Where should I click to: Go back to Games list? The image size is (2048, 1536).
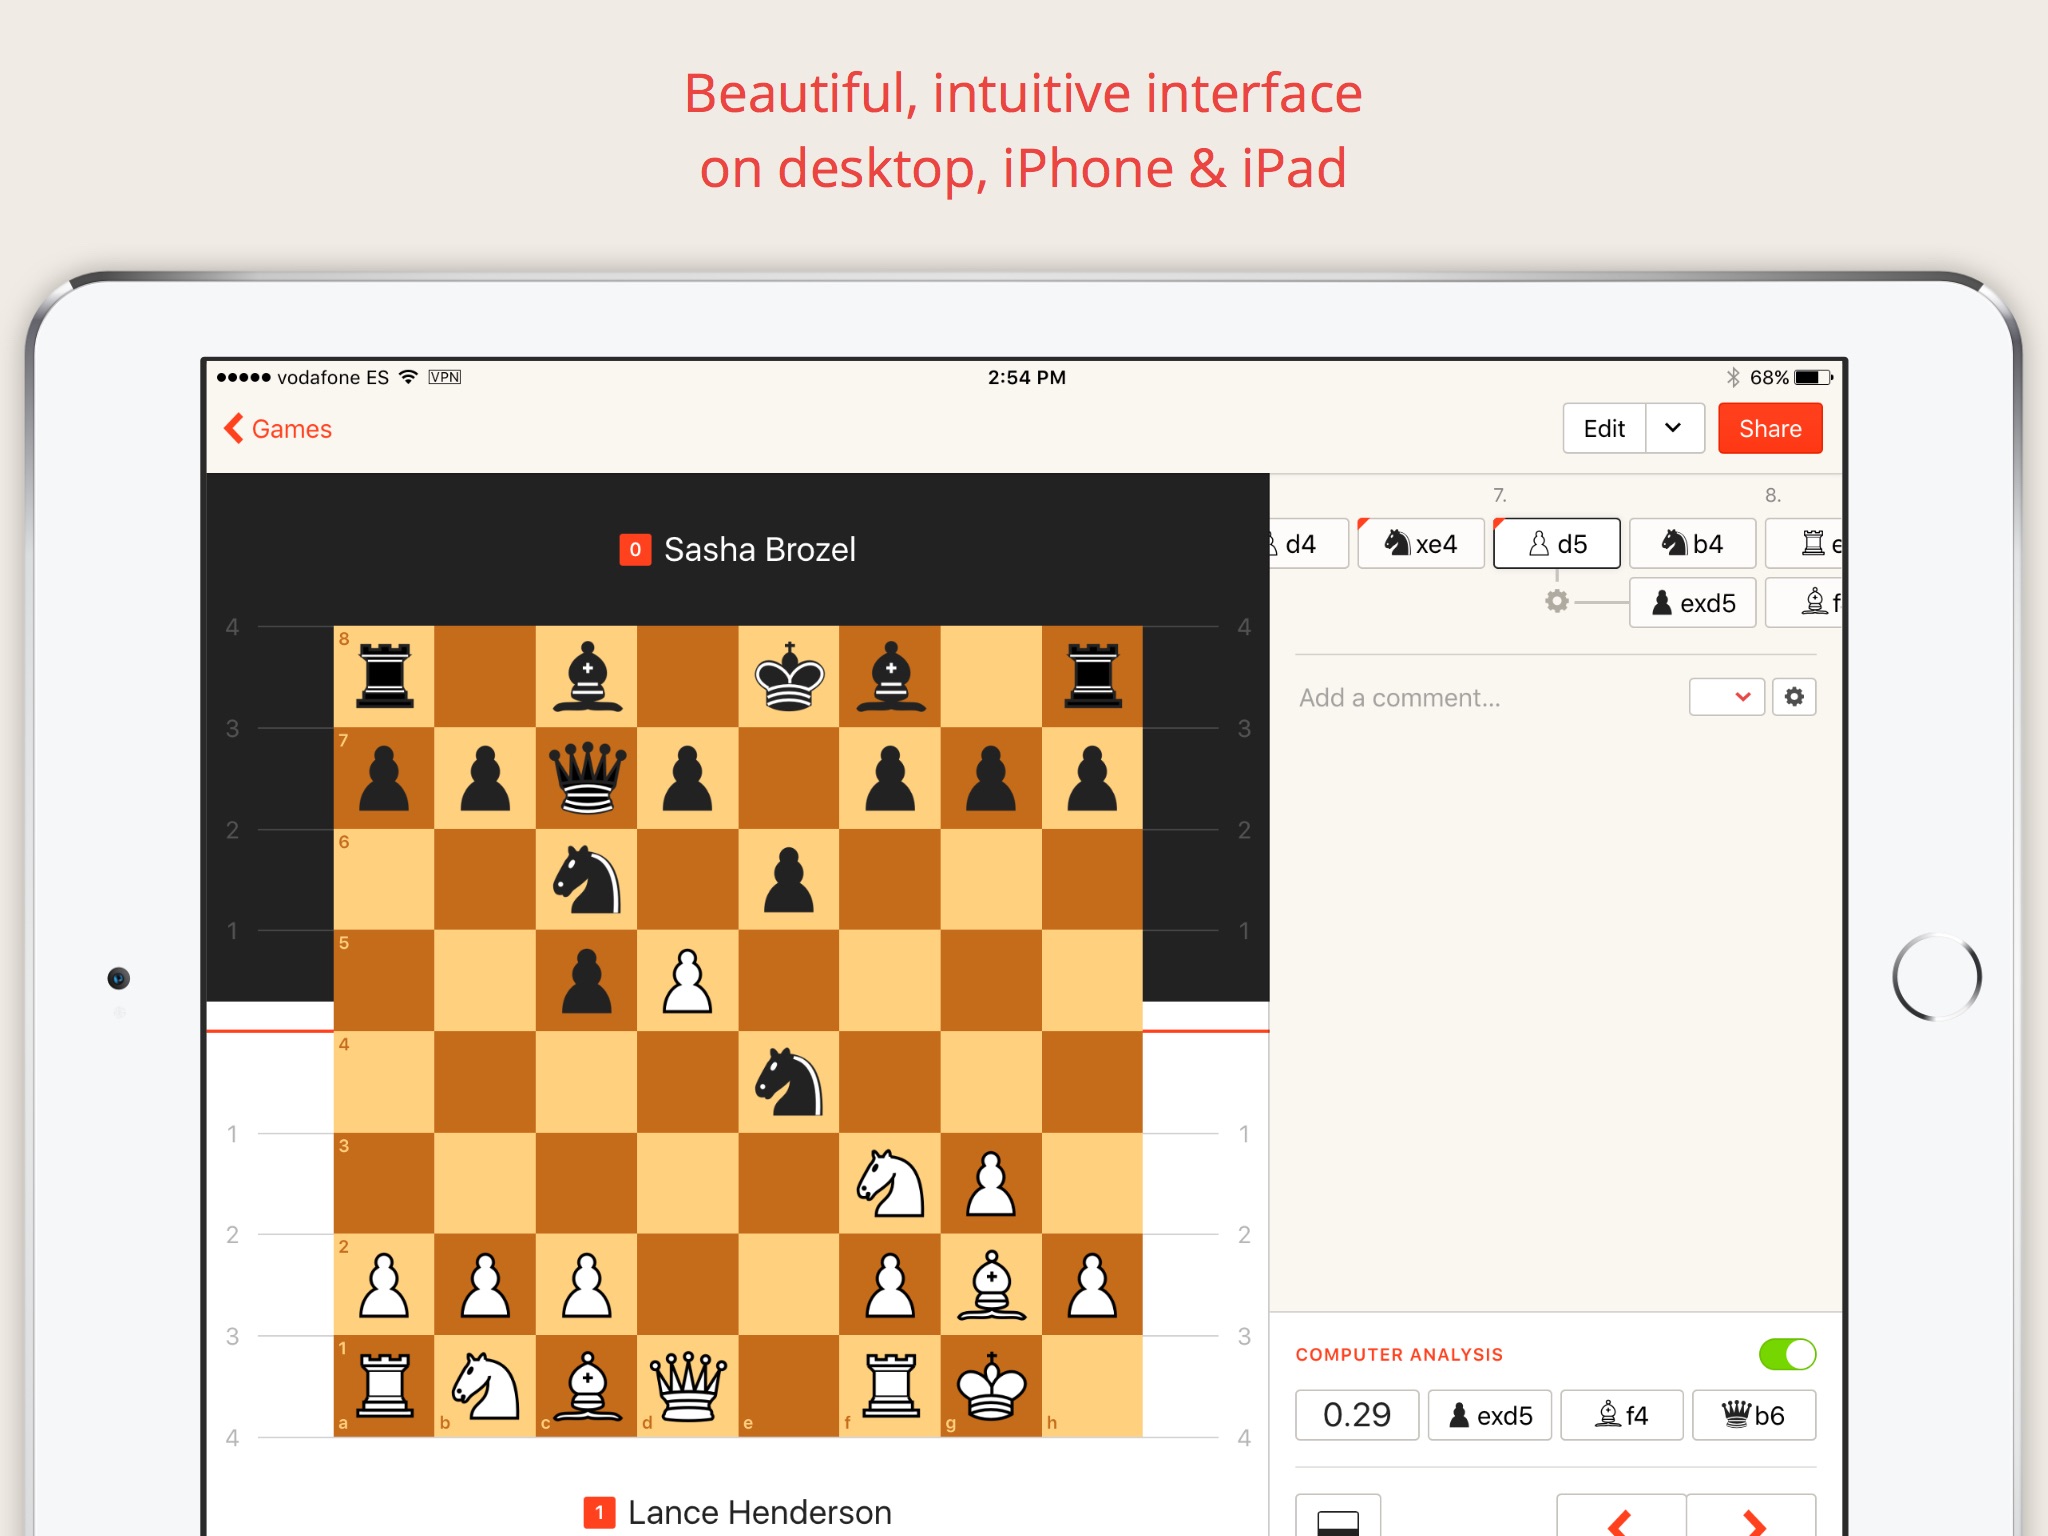pos(278,428)
